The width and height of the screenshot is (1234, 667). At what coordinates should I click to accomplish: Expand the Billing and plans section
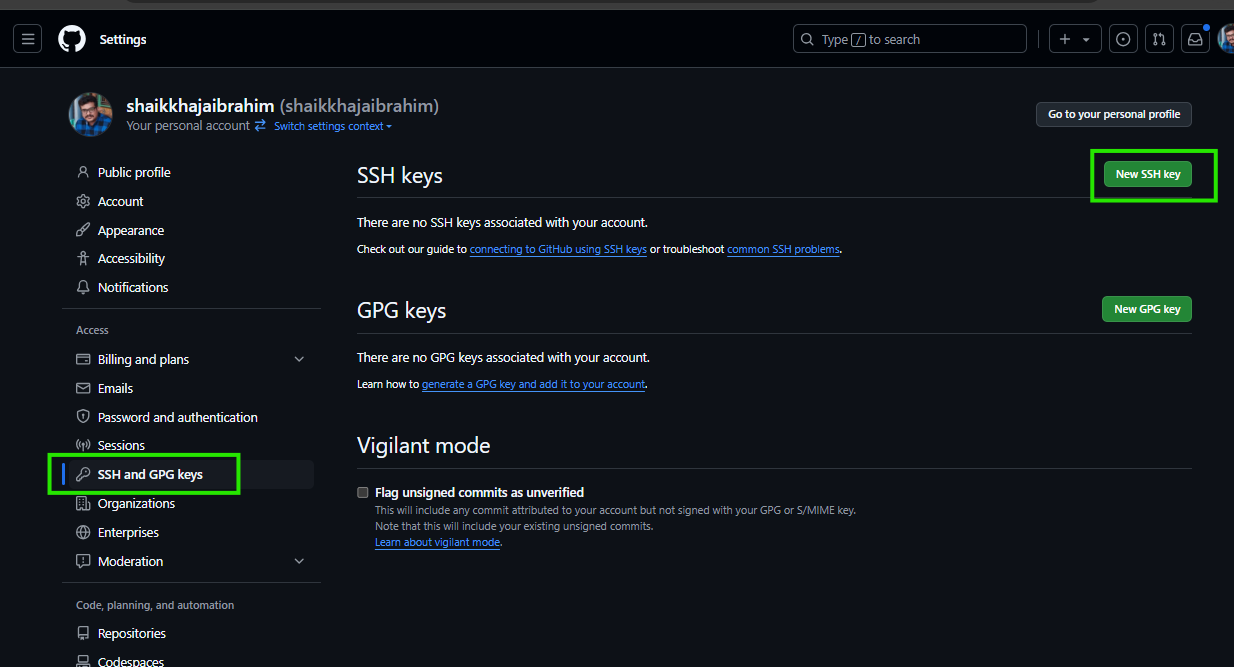tap(299, 359)
